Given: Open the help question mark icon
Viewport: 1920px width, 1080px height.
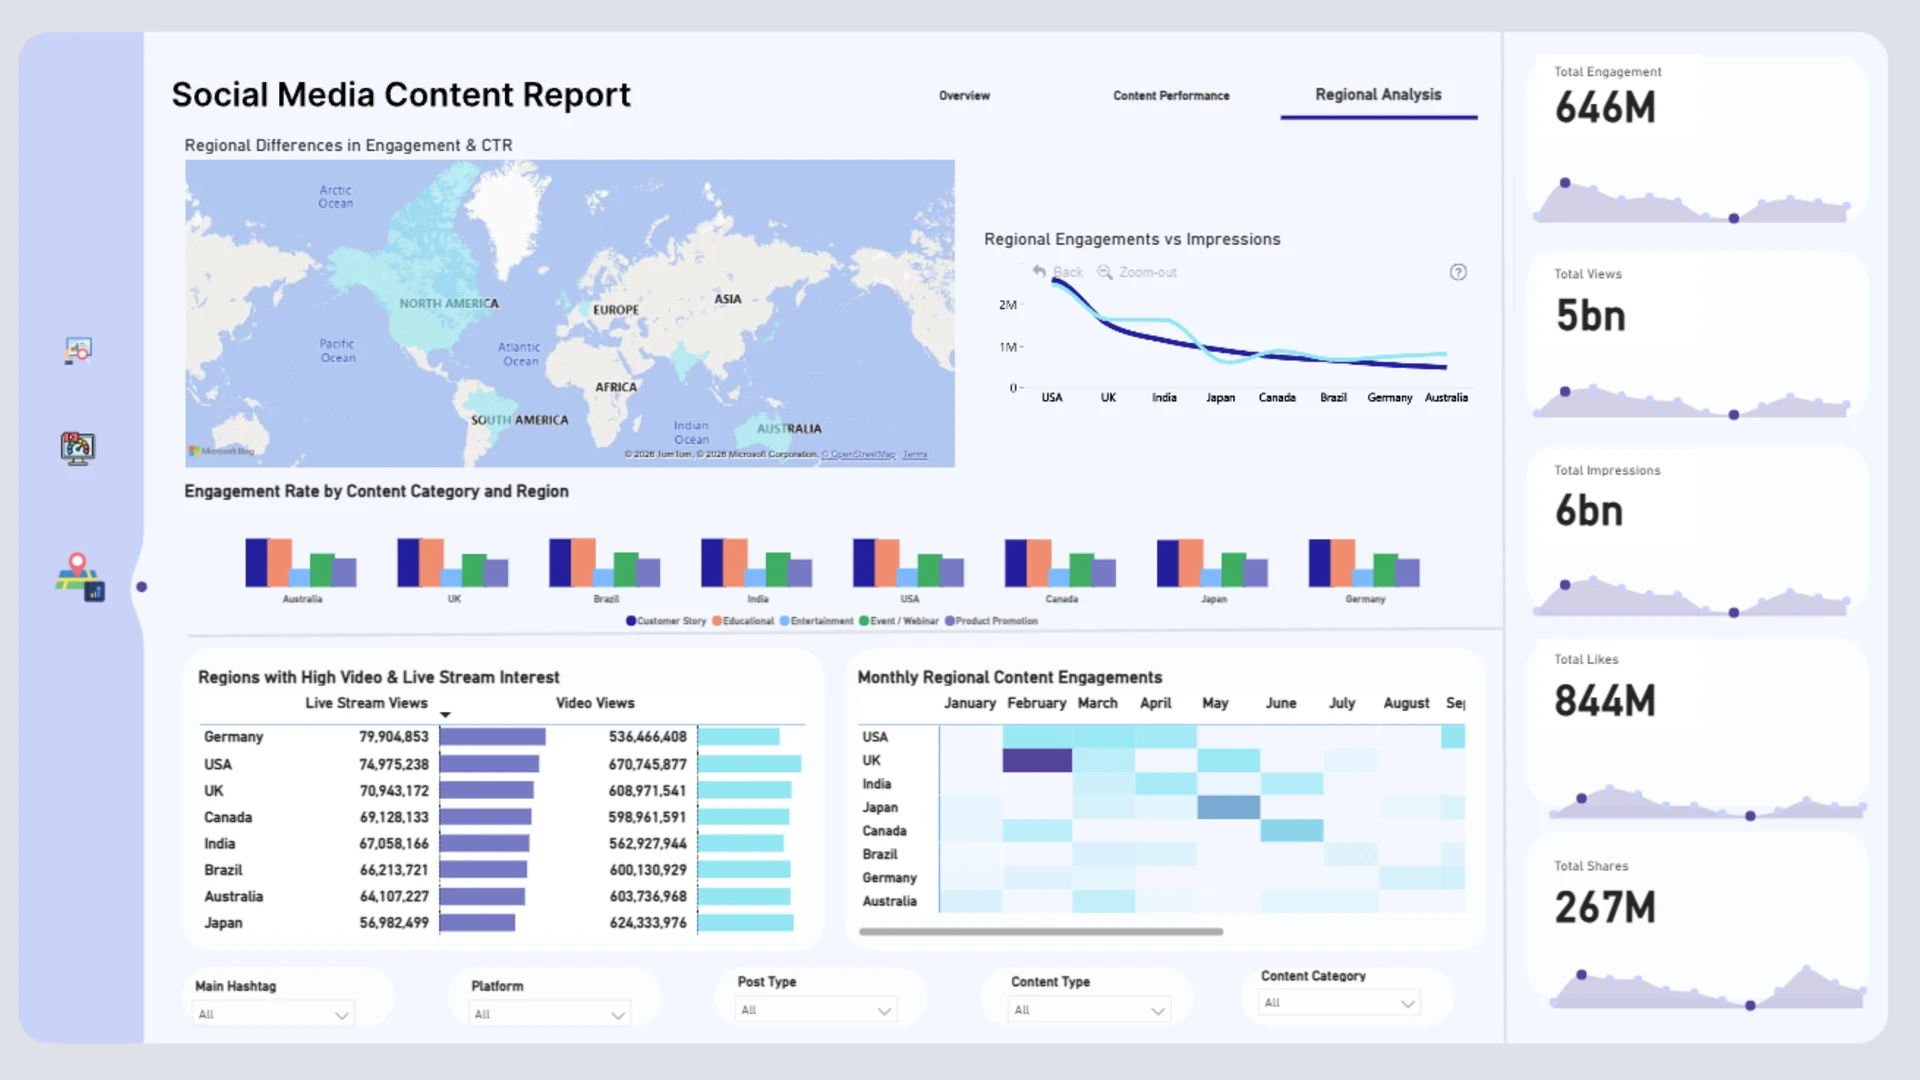Looking at the screenshot, I should click(x=1458, y=272).
